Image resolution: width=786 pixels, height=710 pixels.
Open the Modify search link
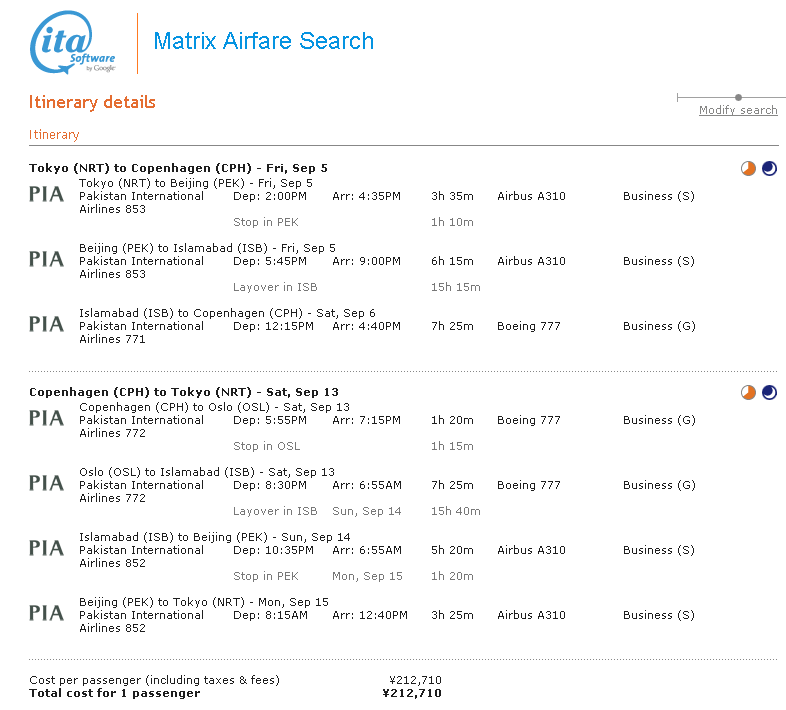(738, 110)
